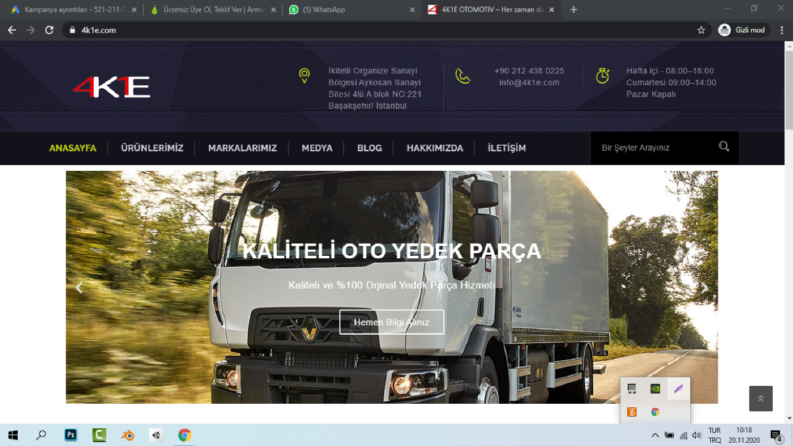Open the İLETİŞİM menu item
Image resolution: width=793 pixels, height=446 pixels.
pos(507,148)
